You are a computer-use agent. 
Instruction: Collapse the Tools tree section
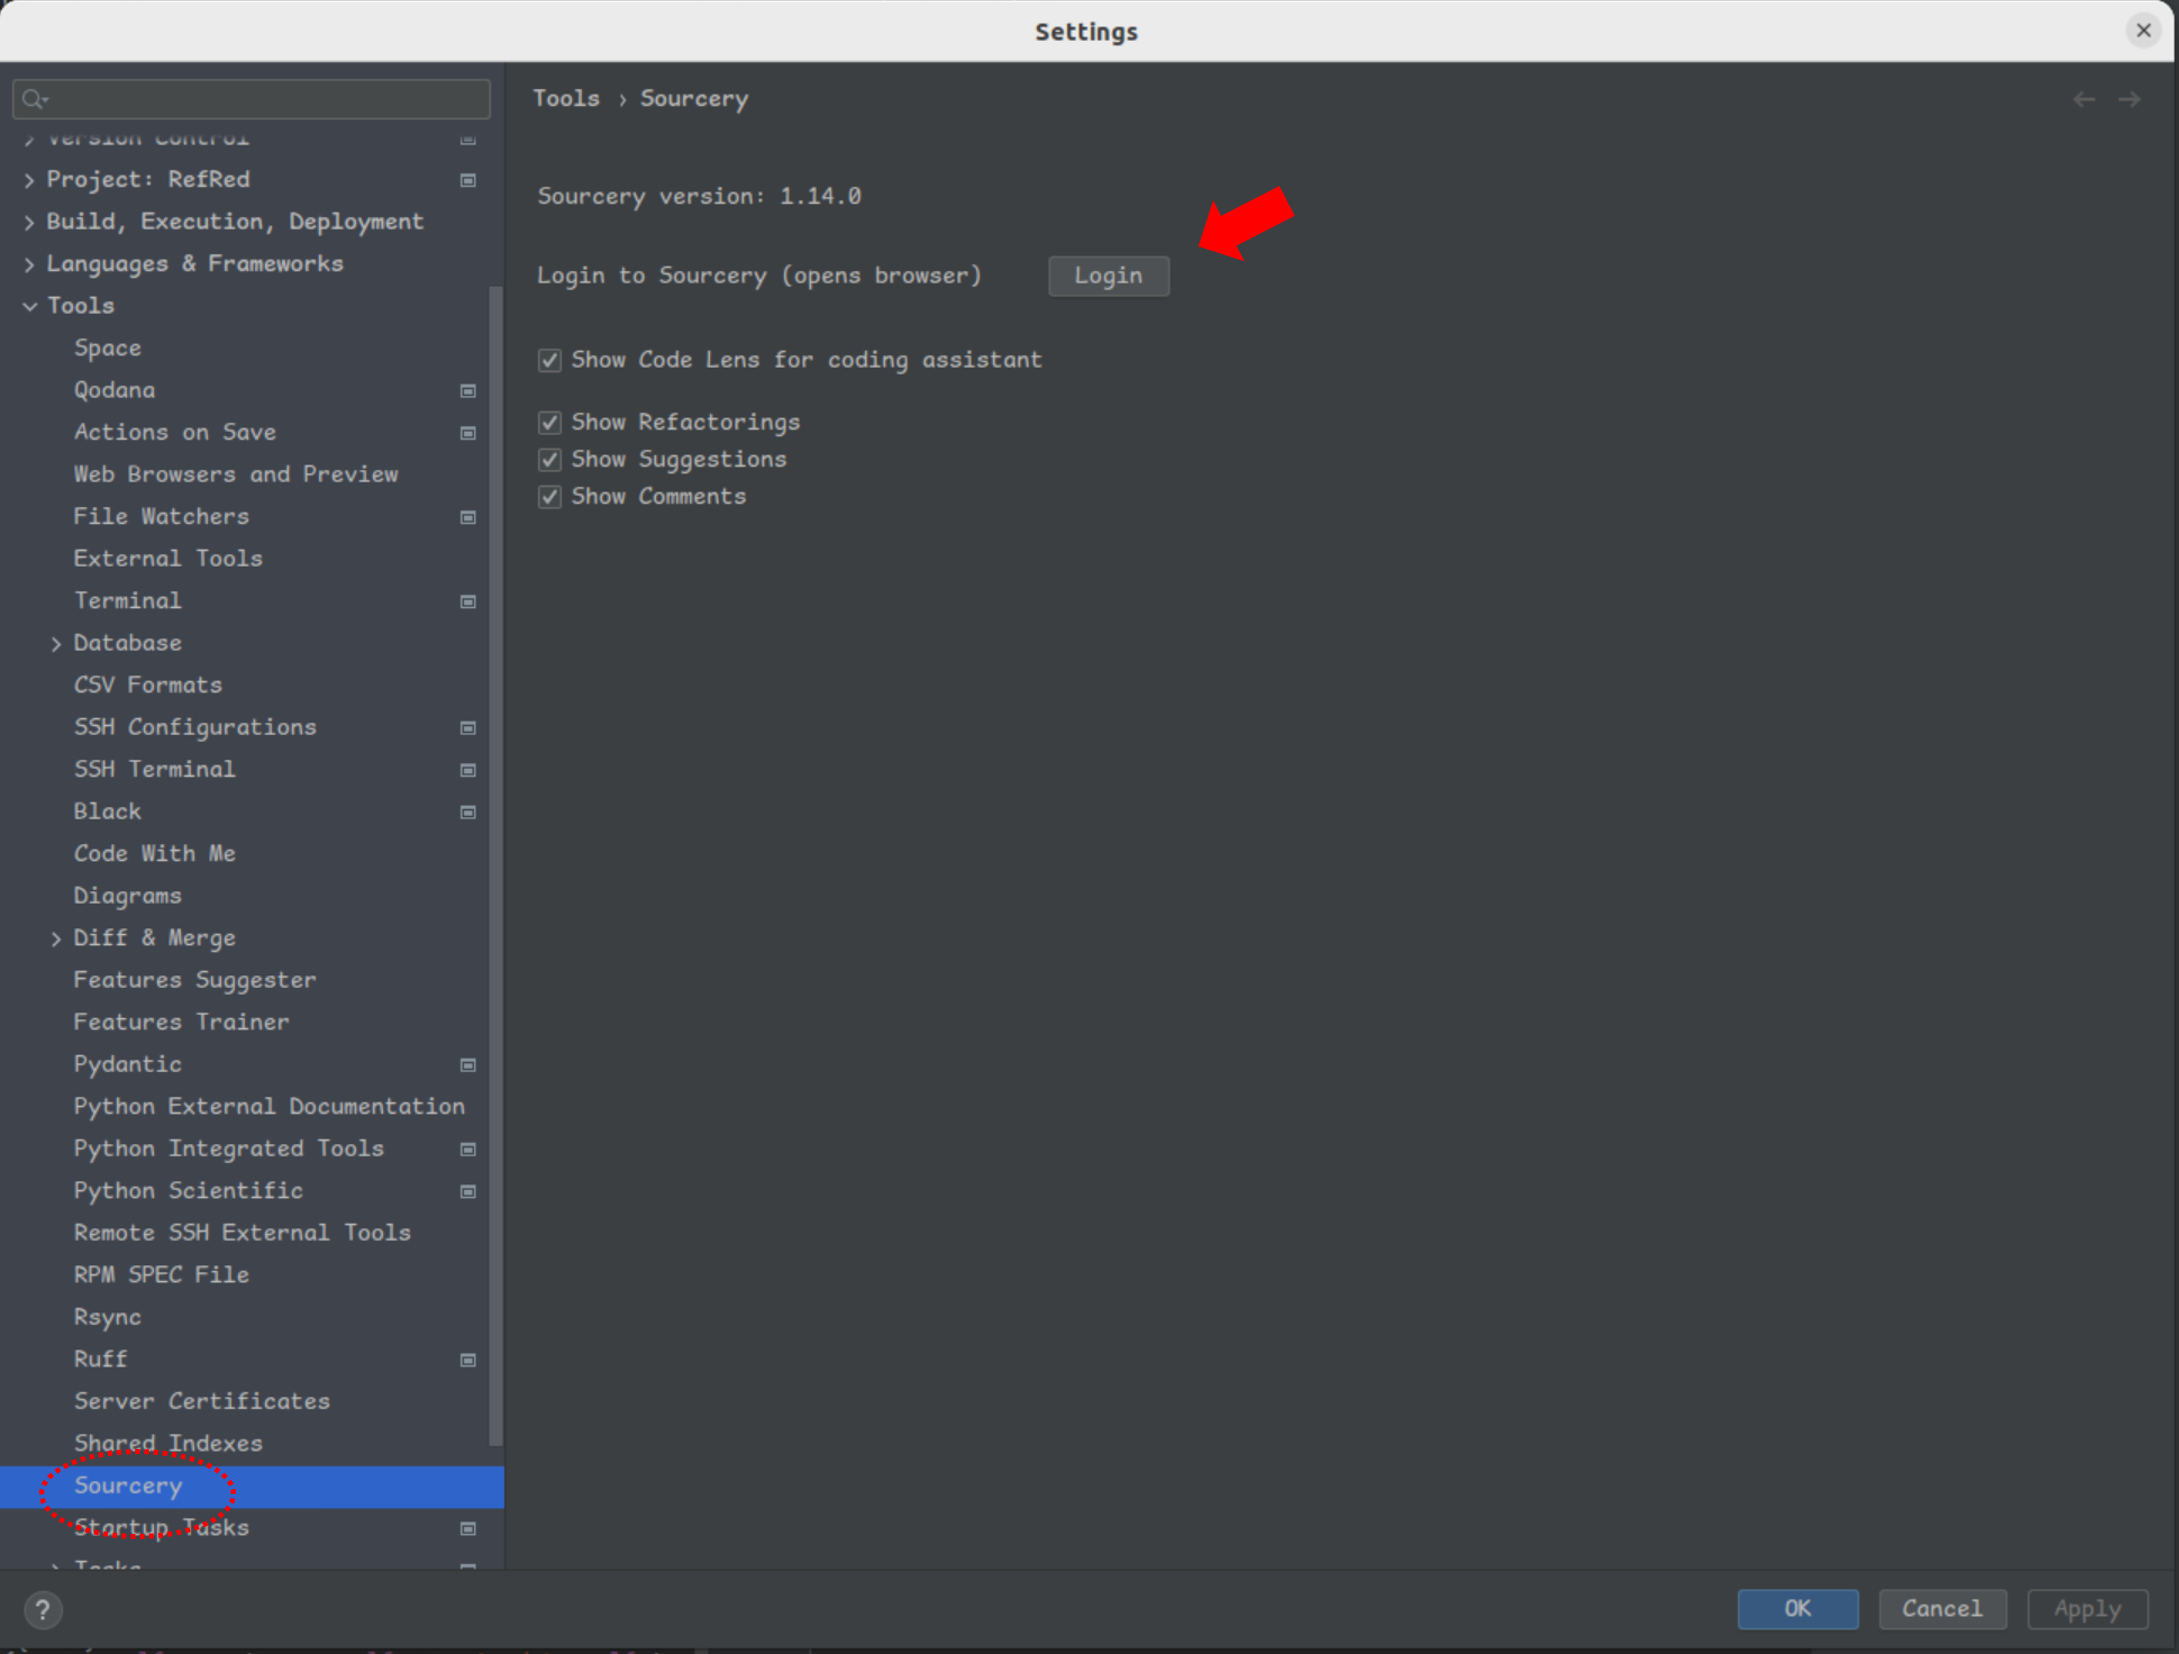click(28, 306)
